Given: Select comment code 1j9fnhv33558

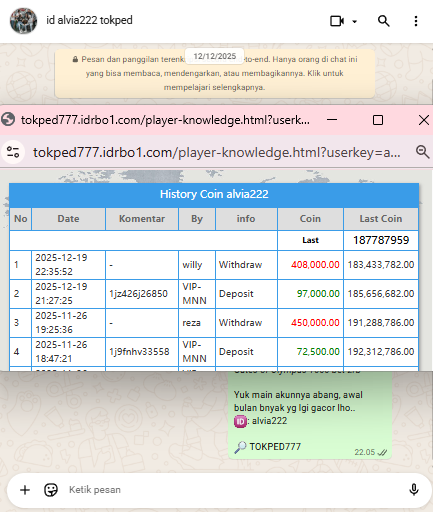Looking at the screenshot, I should [139, 352].
